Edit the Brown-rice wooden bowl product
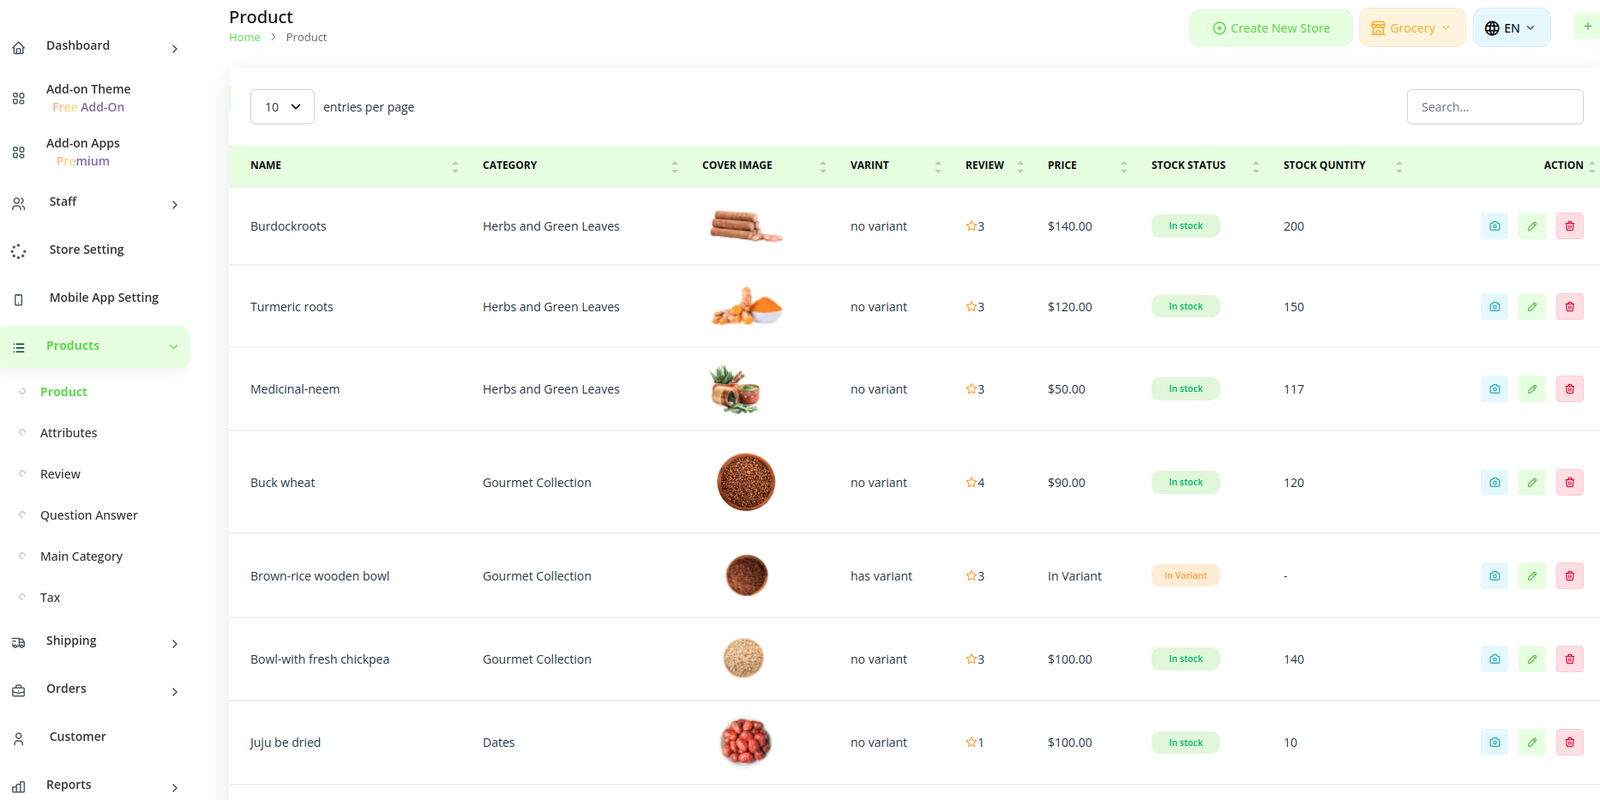The image size is (1600, 800). tap(1531, 576)
